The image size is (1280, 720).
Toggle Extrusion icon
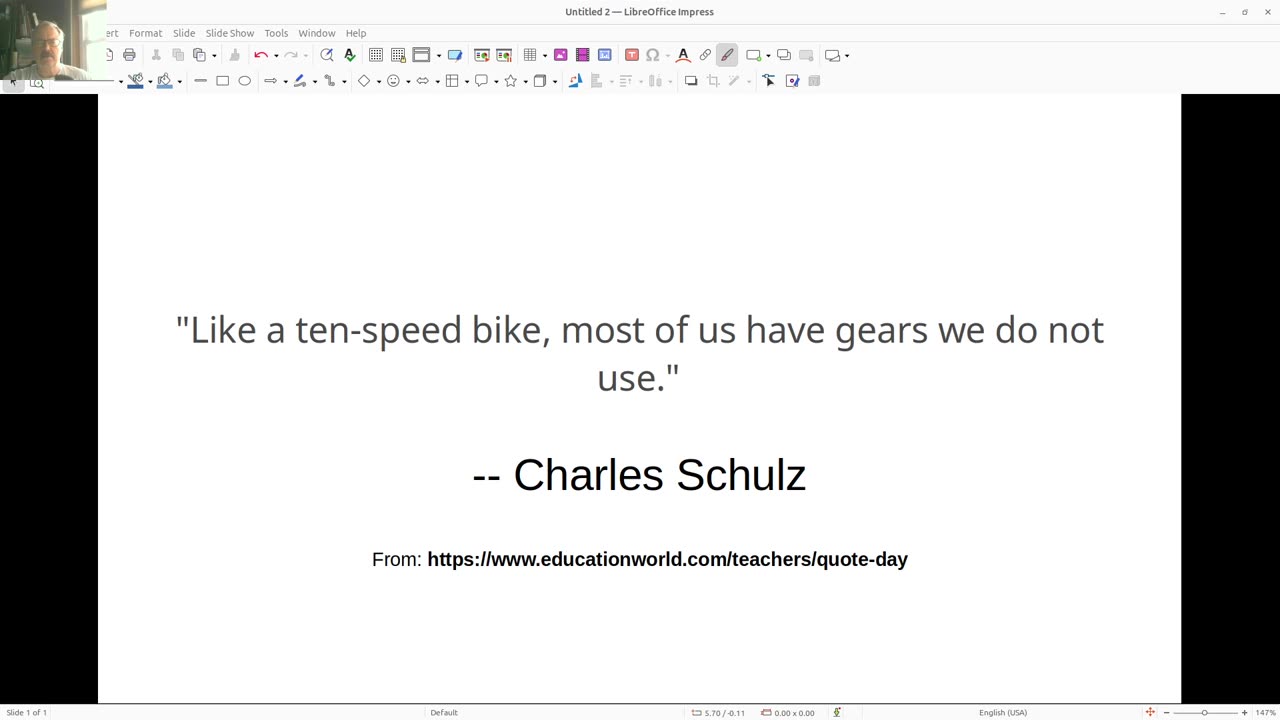pos(814,81)
